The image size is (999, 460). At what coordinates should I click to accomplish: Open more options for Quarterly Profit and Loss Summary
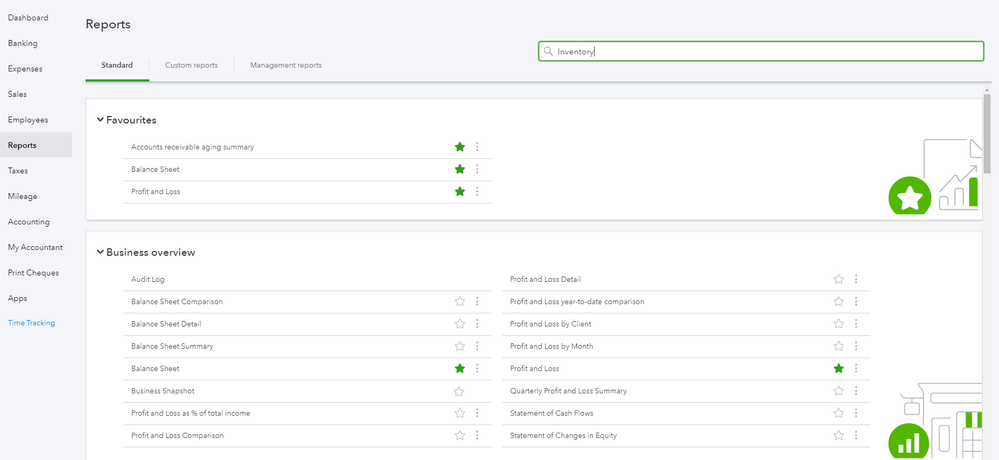(856, 391)
